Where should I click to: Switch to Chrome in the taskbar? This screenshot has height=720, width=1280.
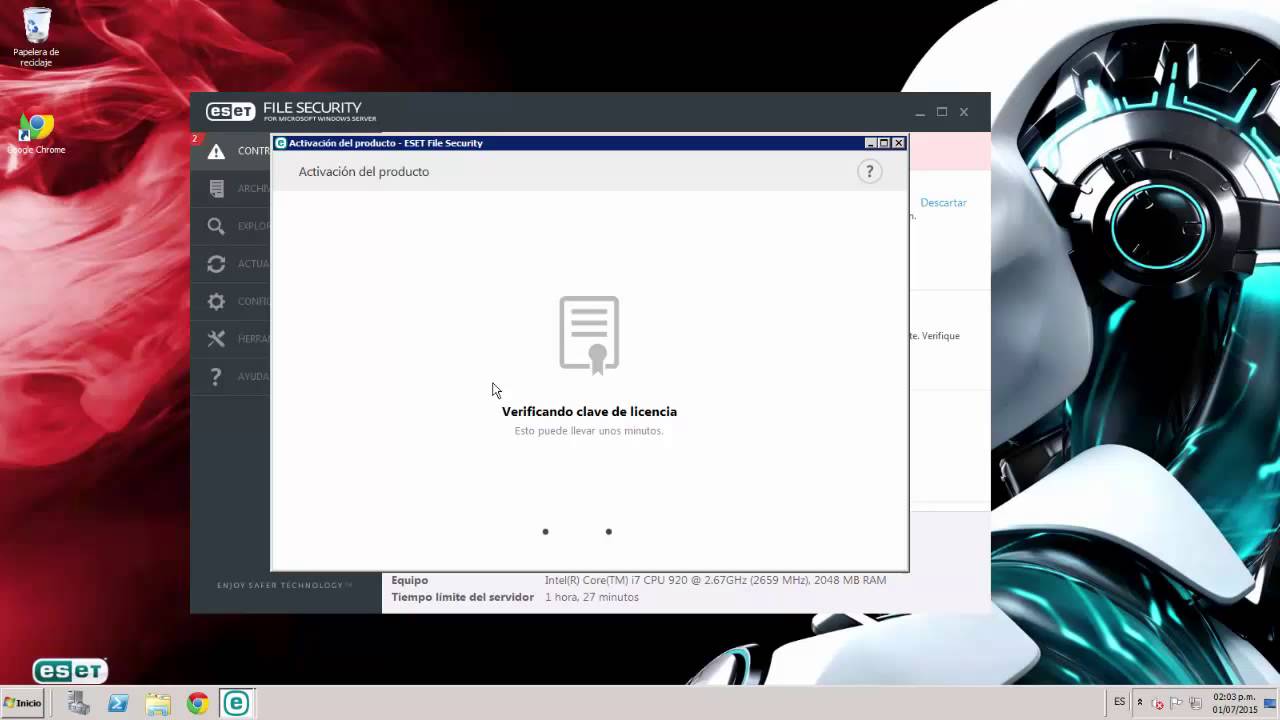click(x=197, y=704)
